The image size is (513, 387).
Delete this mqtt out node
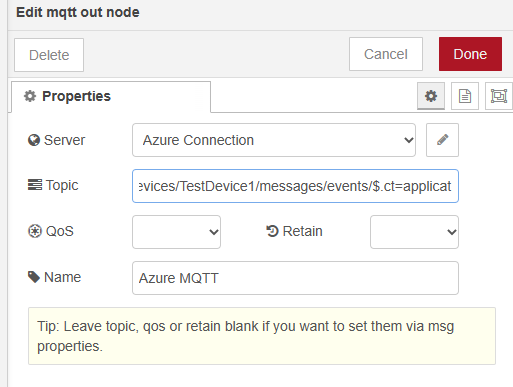(x=49, y=55)
